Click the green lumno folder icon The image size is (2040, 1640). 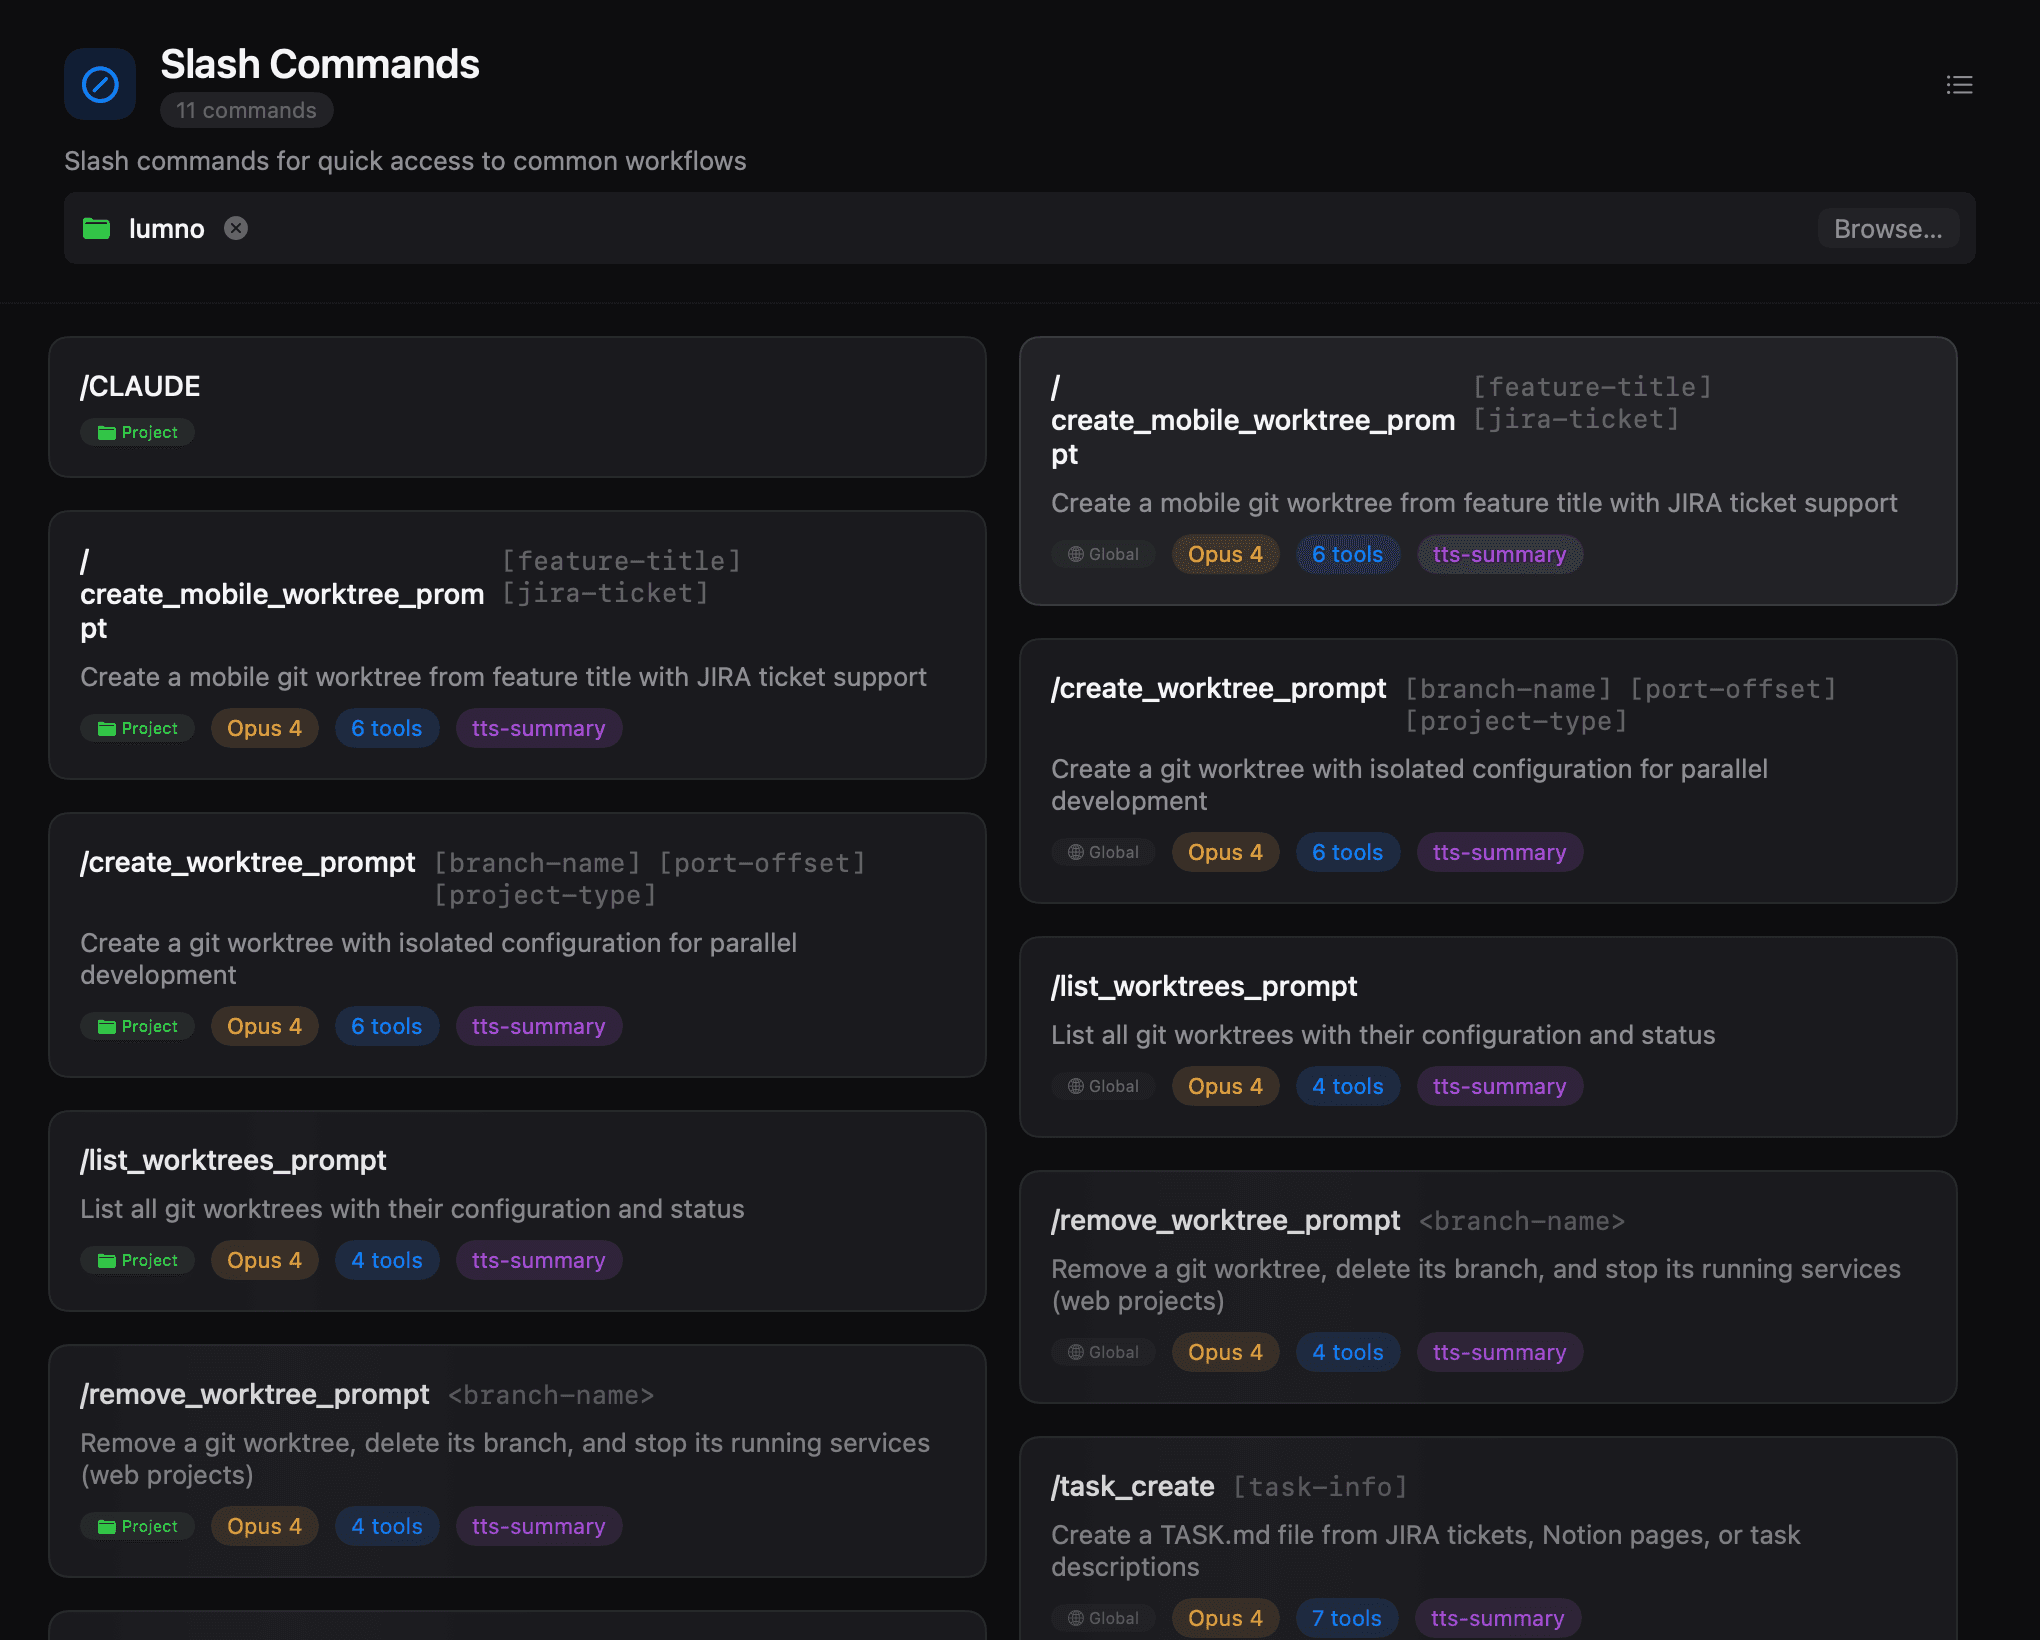[x=96, y=229]
